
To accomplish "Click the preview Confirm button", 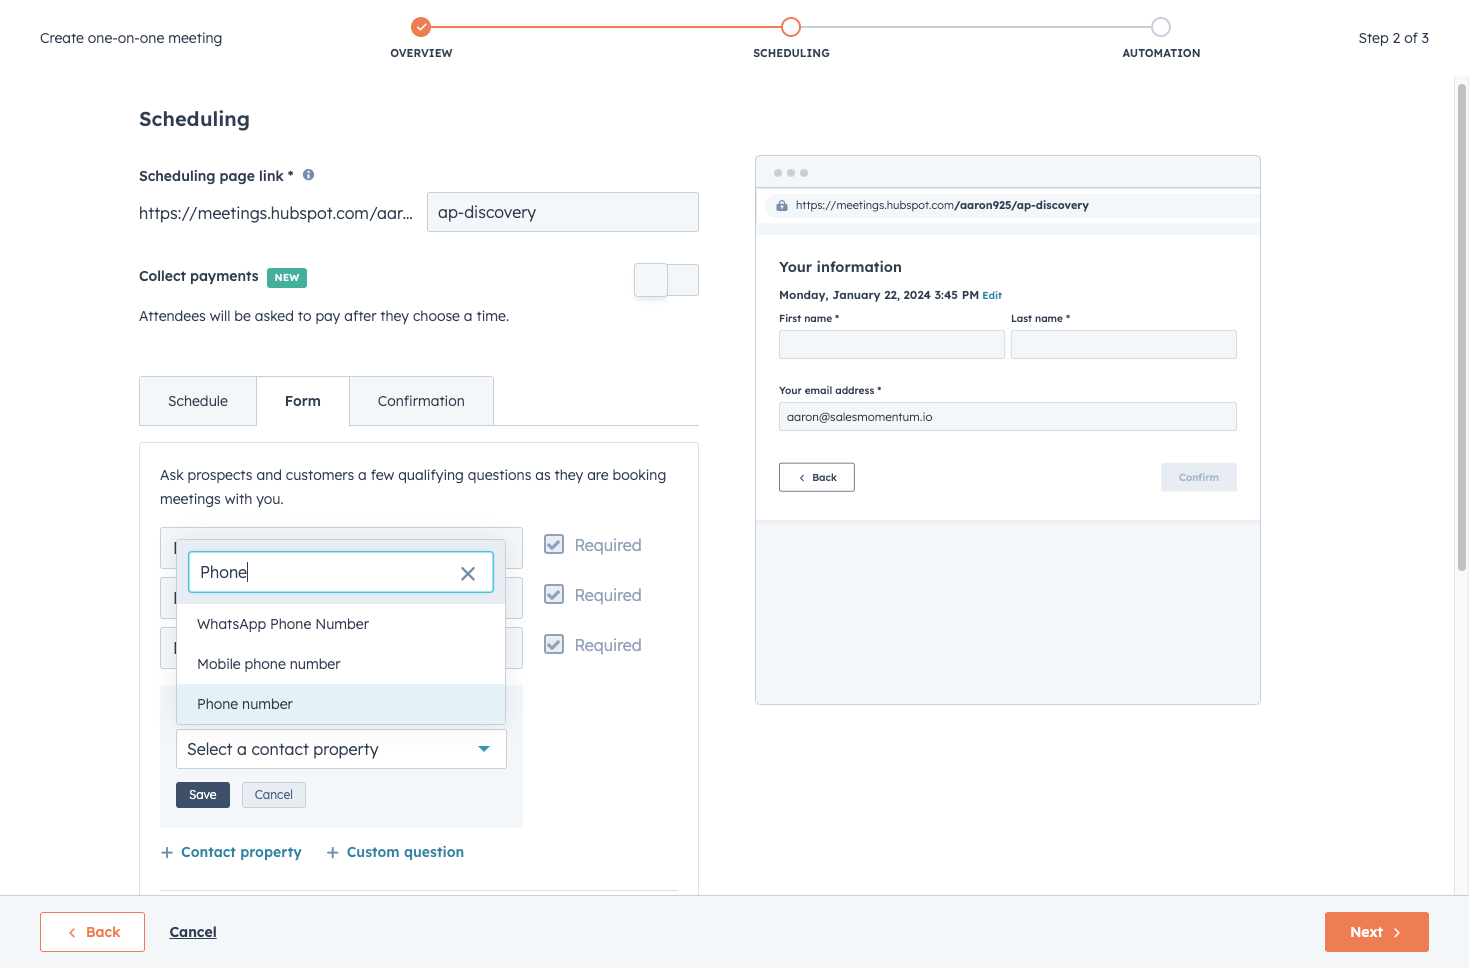I will coord(1199,477).
